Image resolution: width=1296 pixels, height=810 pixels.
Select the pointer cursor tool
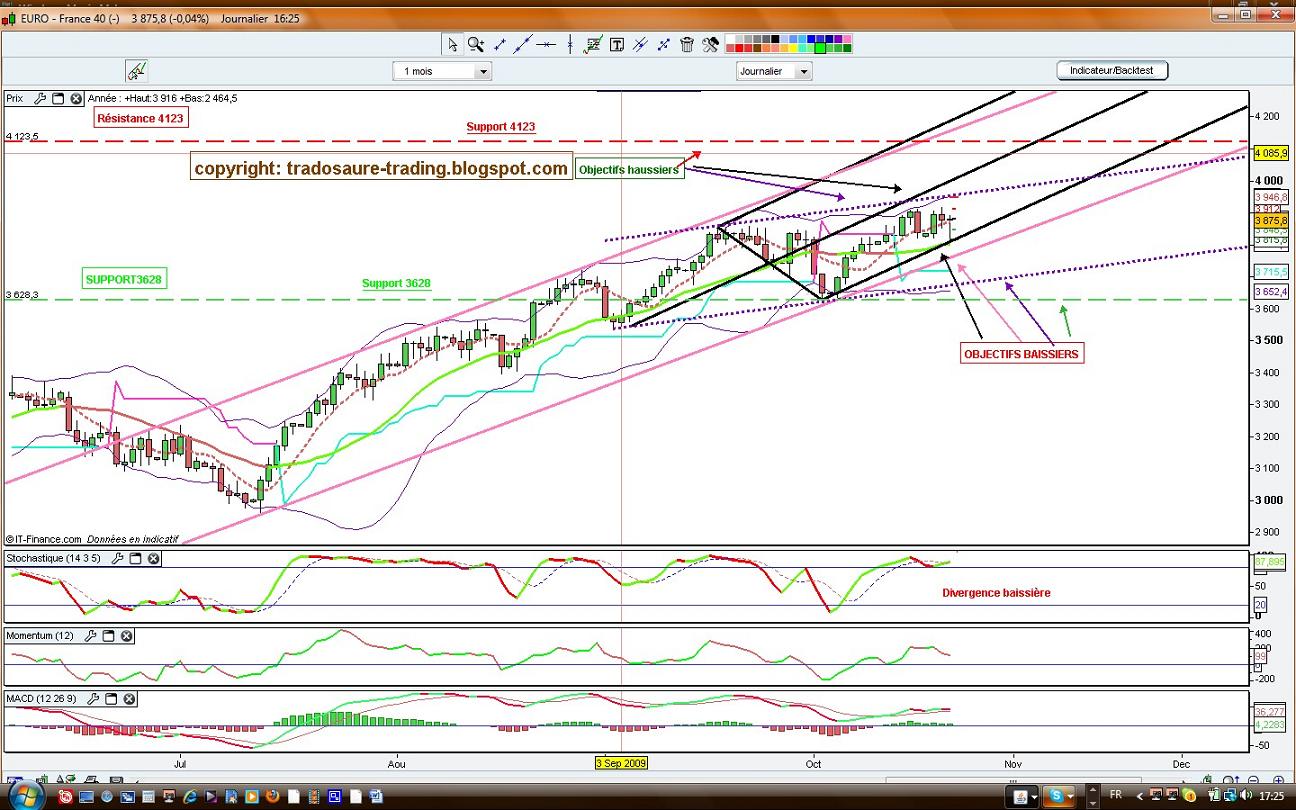click(x=452, y=44)
